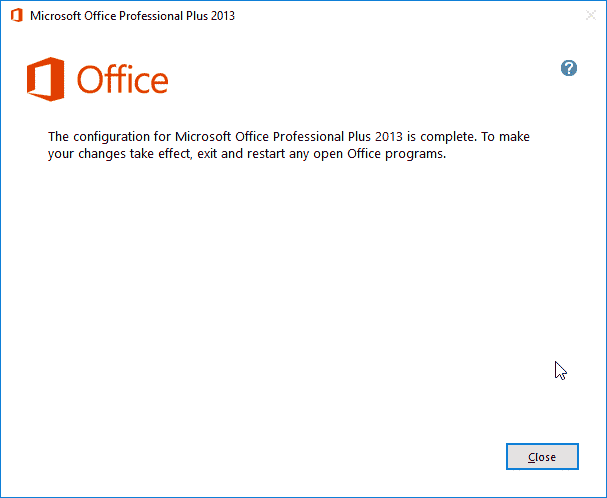Click the blue Help question mark icon

coord(569,68)
